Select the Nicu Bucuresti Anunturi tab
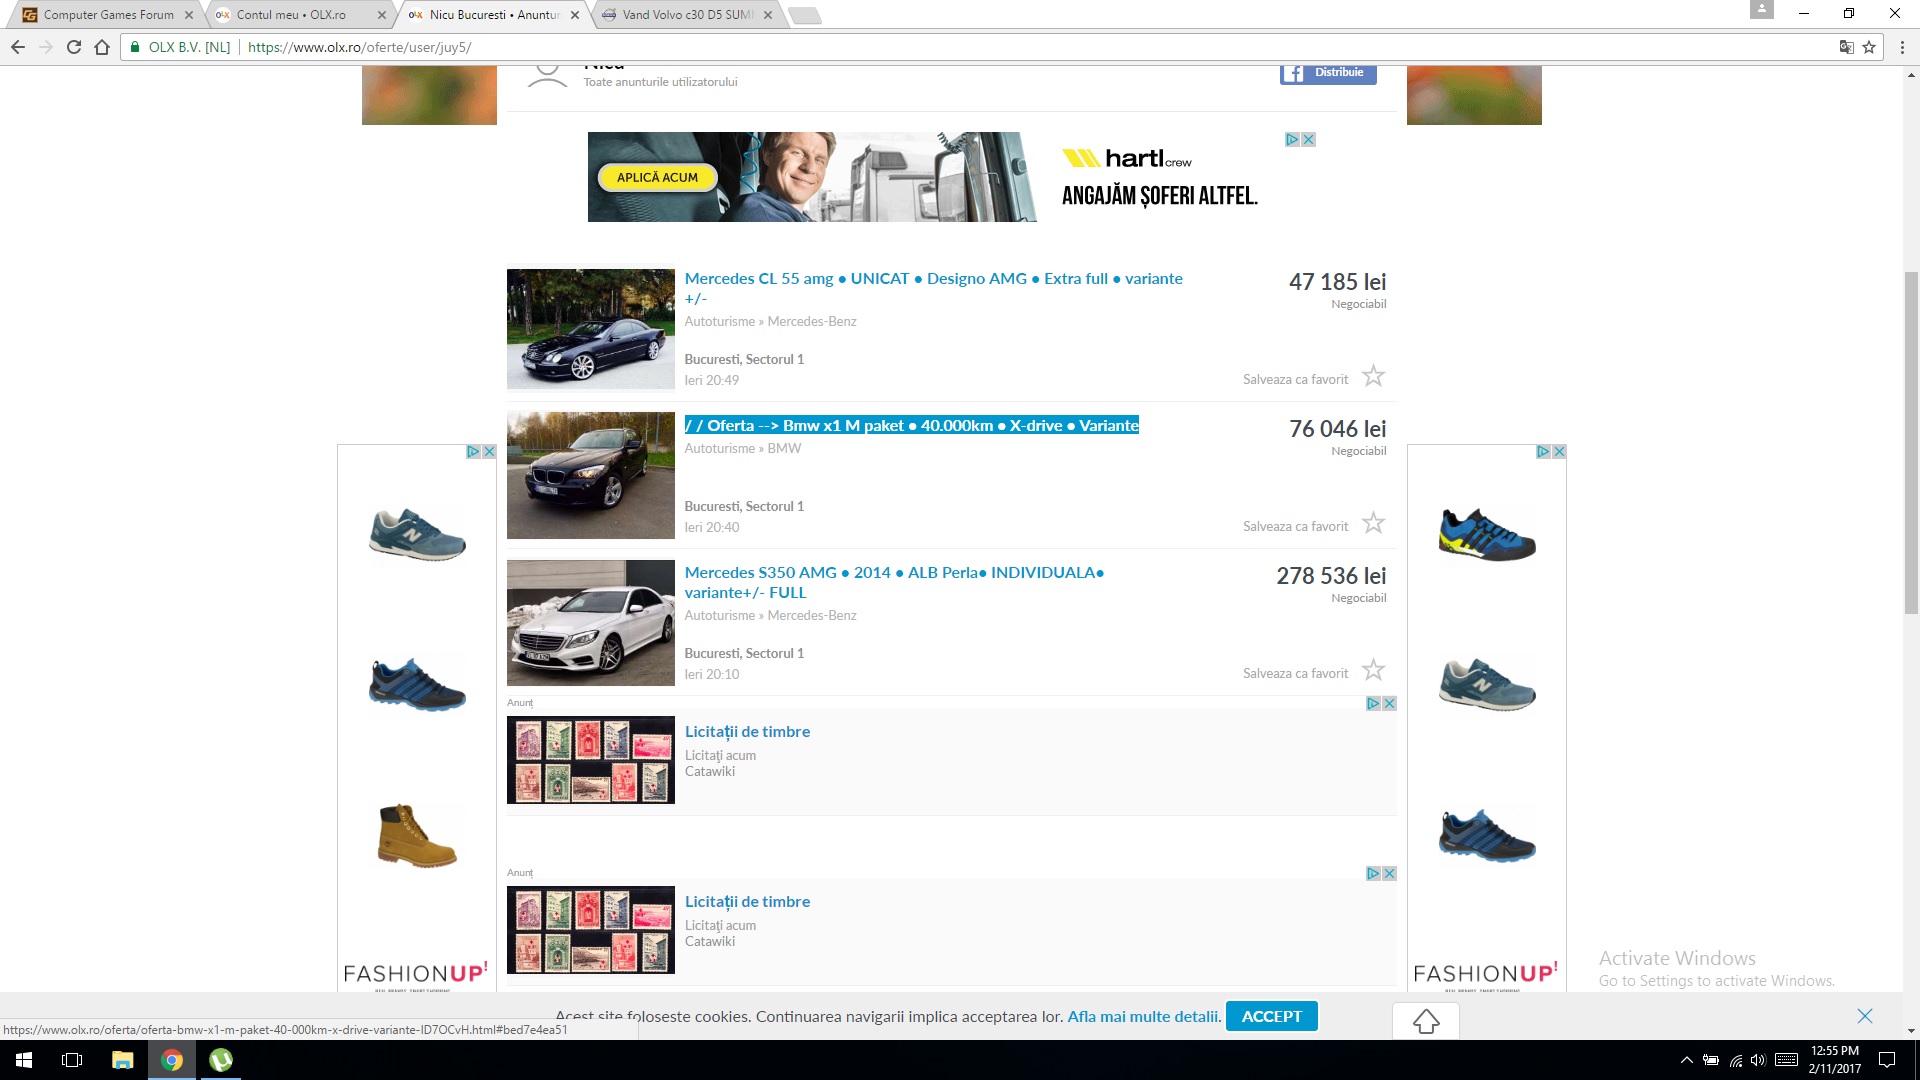 (493, 15)
